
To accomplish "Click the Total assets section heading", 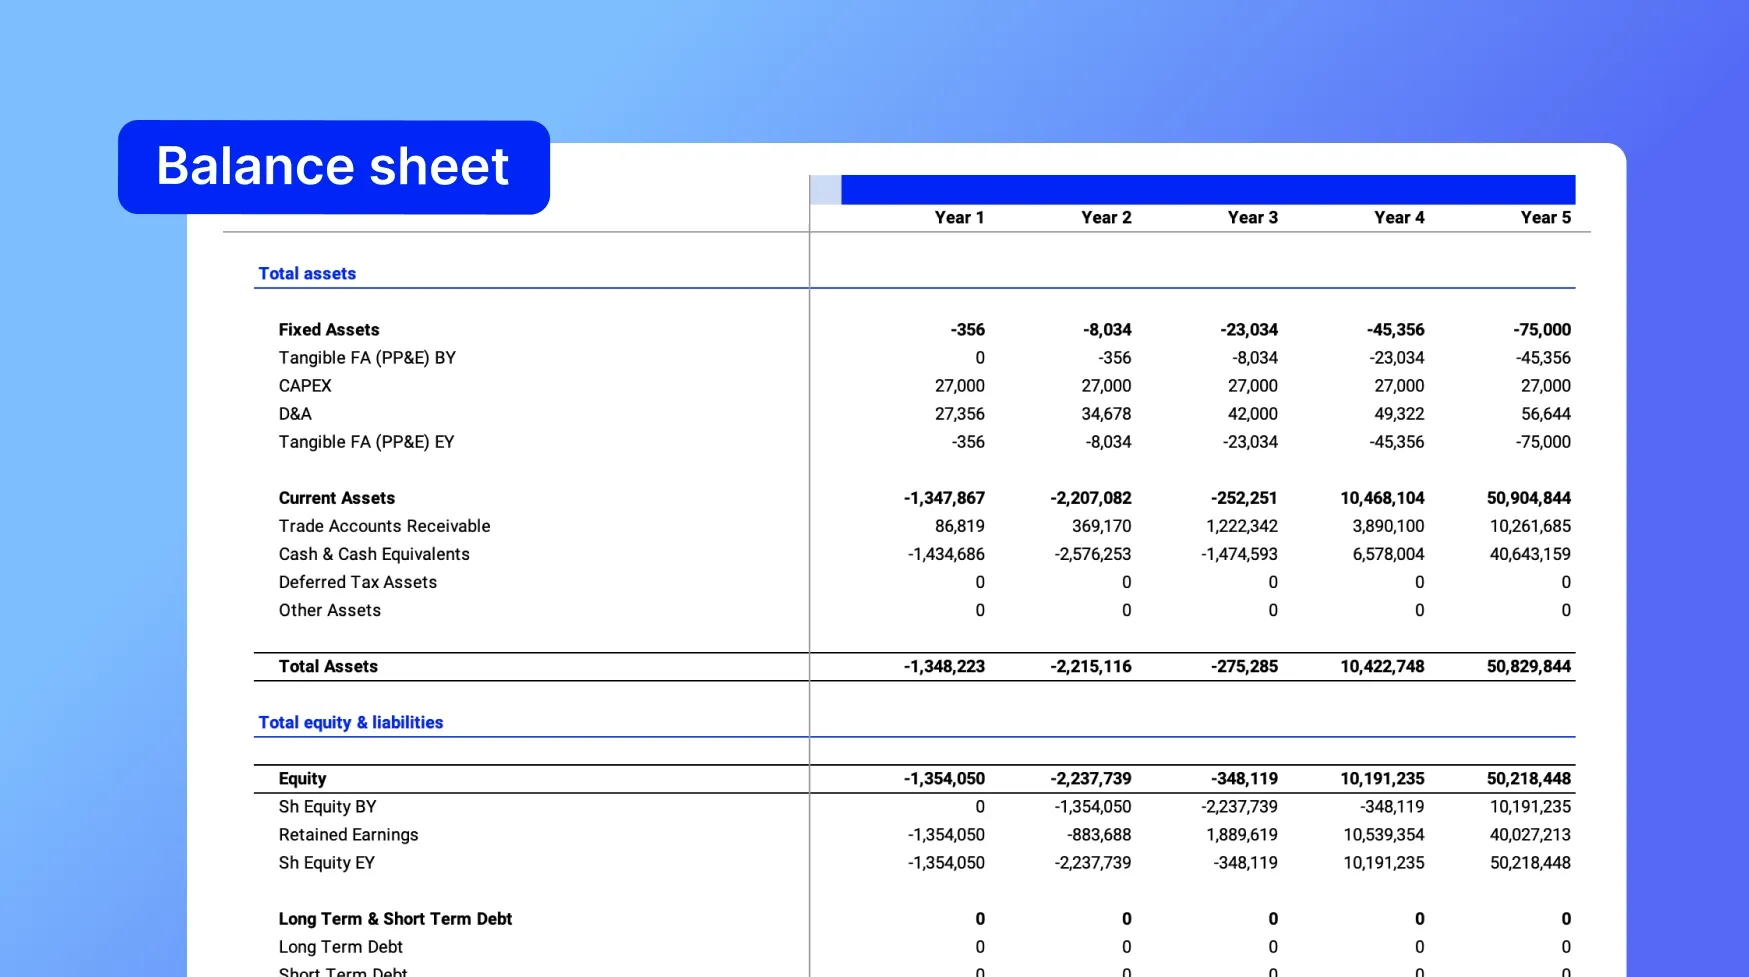I will [x=307, y=274].
